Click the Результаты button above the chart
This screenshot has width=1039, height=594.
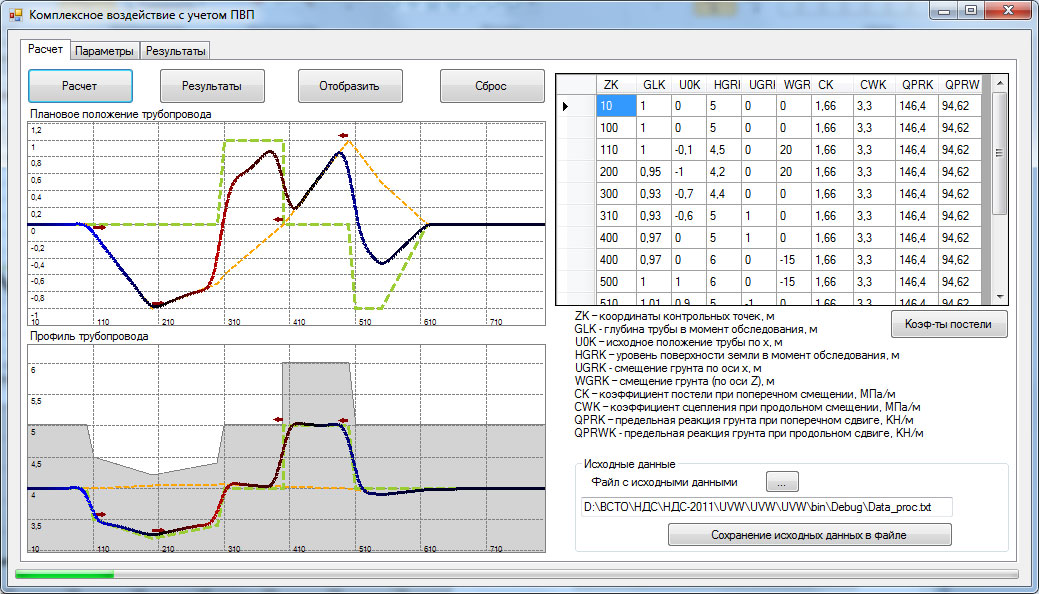point(212,86)
